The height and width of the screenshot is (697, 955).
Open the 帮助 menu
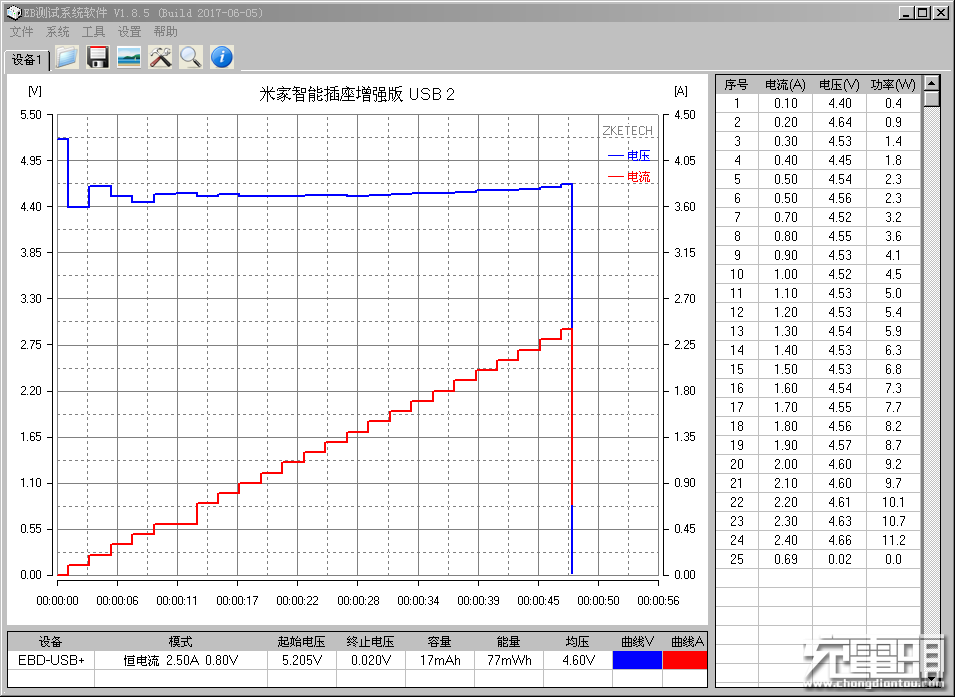165,32
